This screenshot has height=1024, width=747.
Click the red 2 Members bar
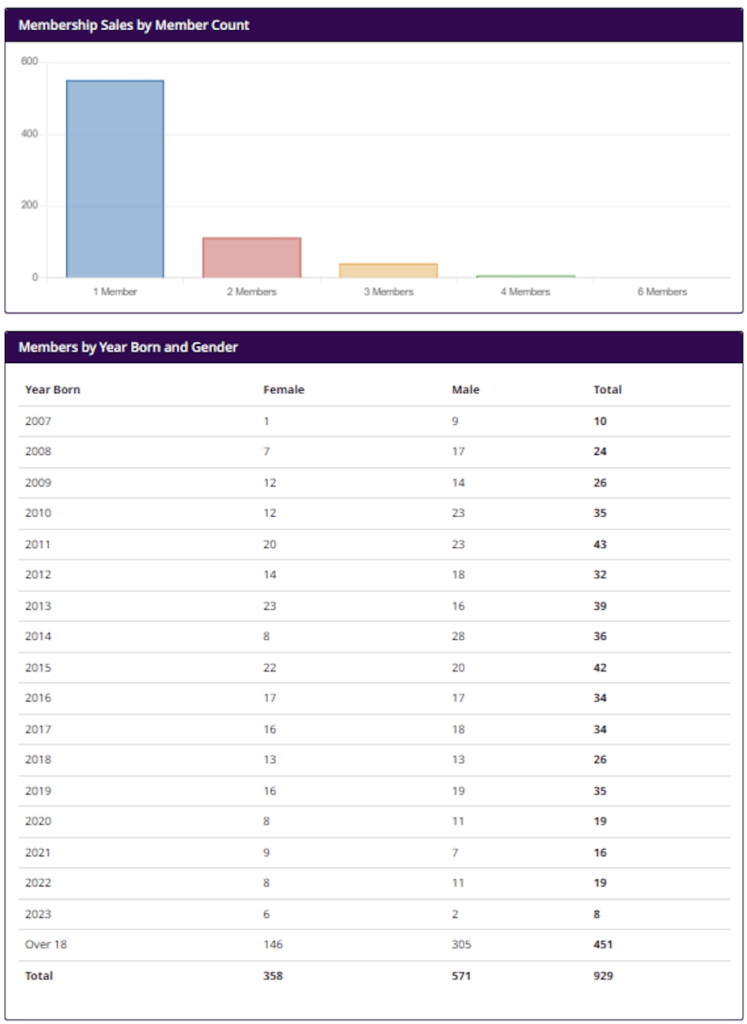tap(252, 257)
